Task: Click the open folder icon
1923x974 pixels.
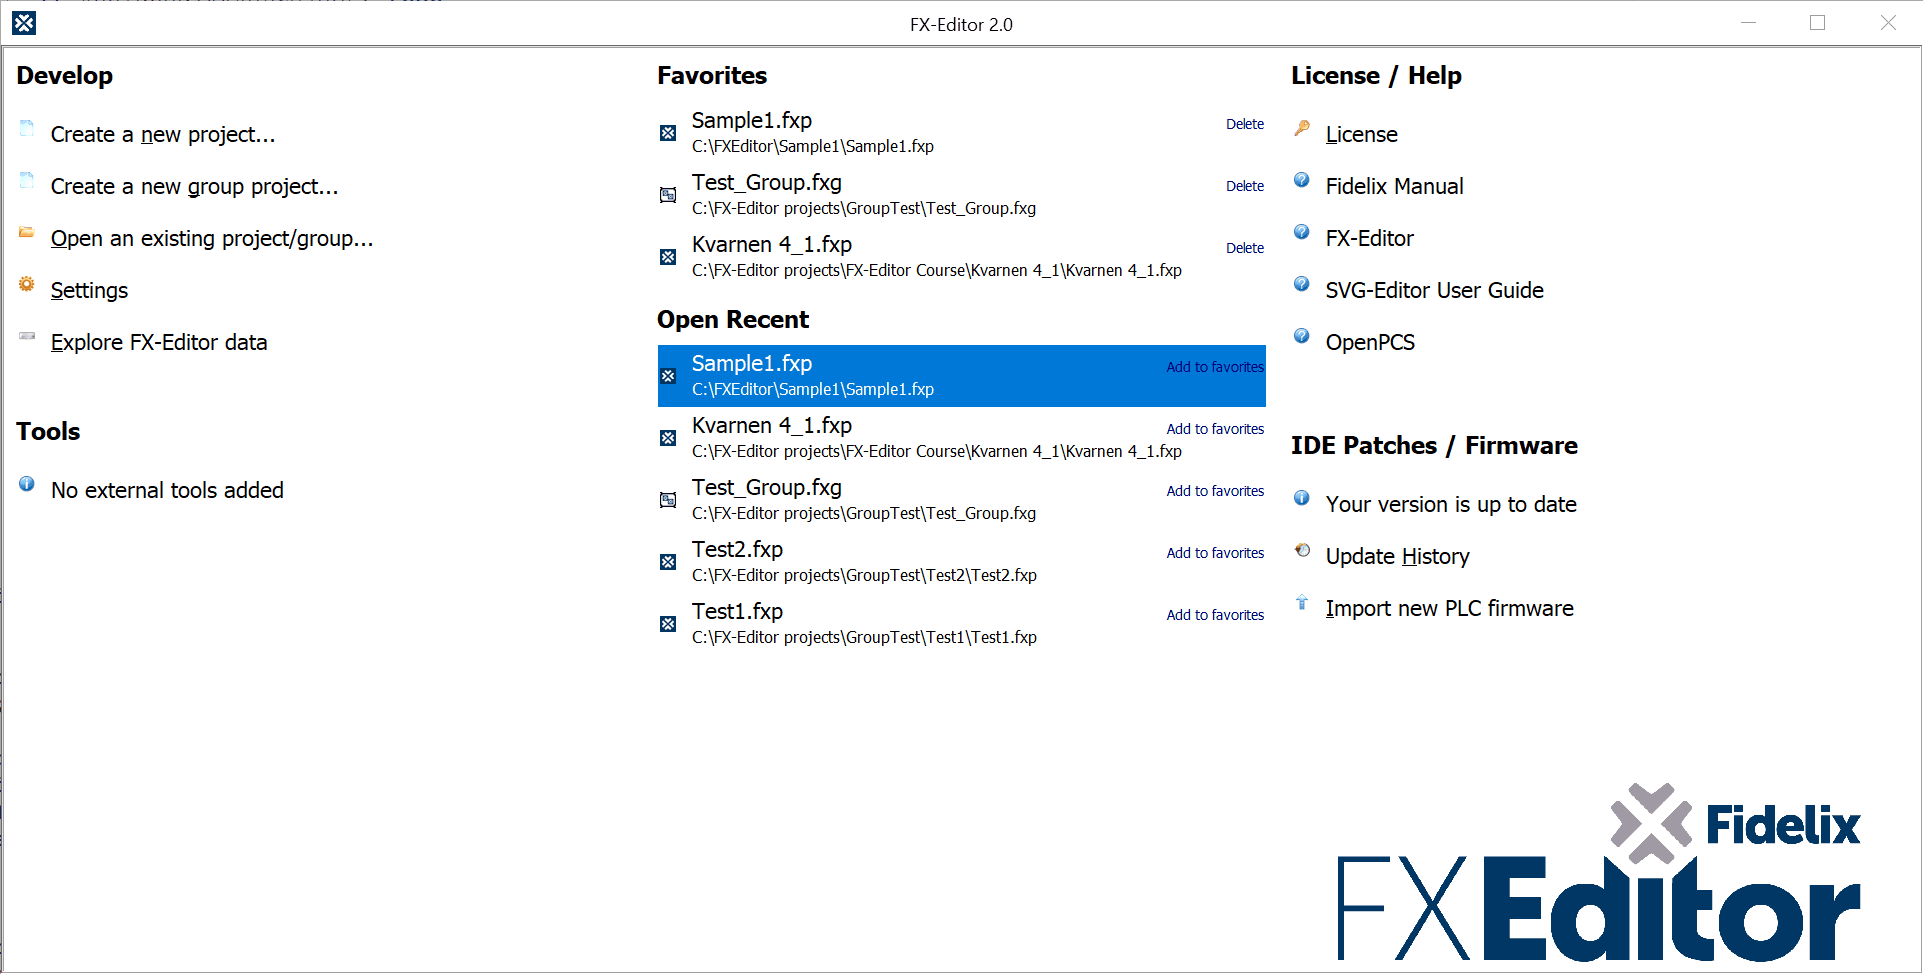Action: [27, 232]
